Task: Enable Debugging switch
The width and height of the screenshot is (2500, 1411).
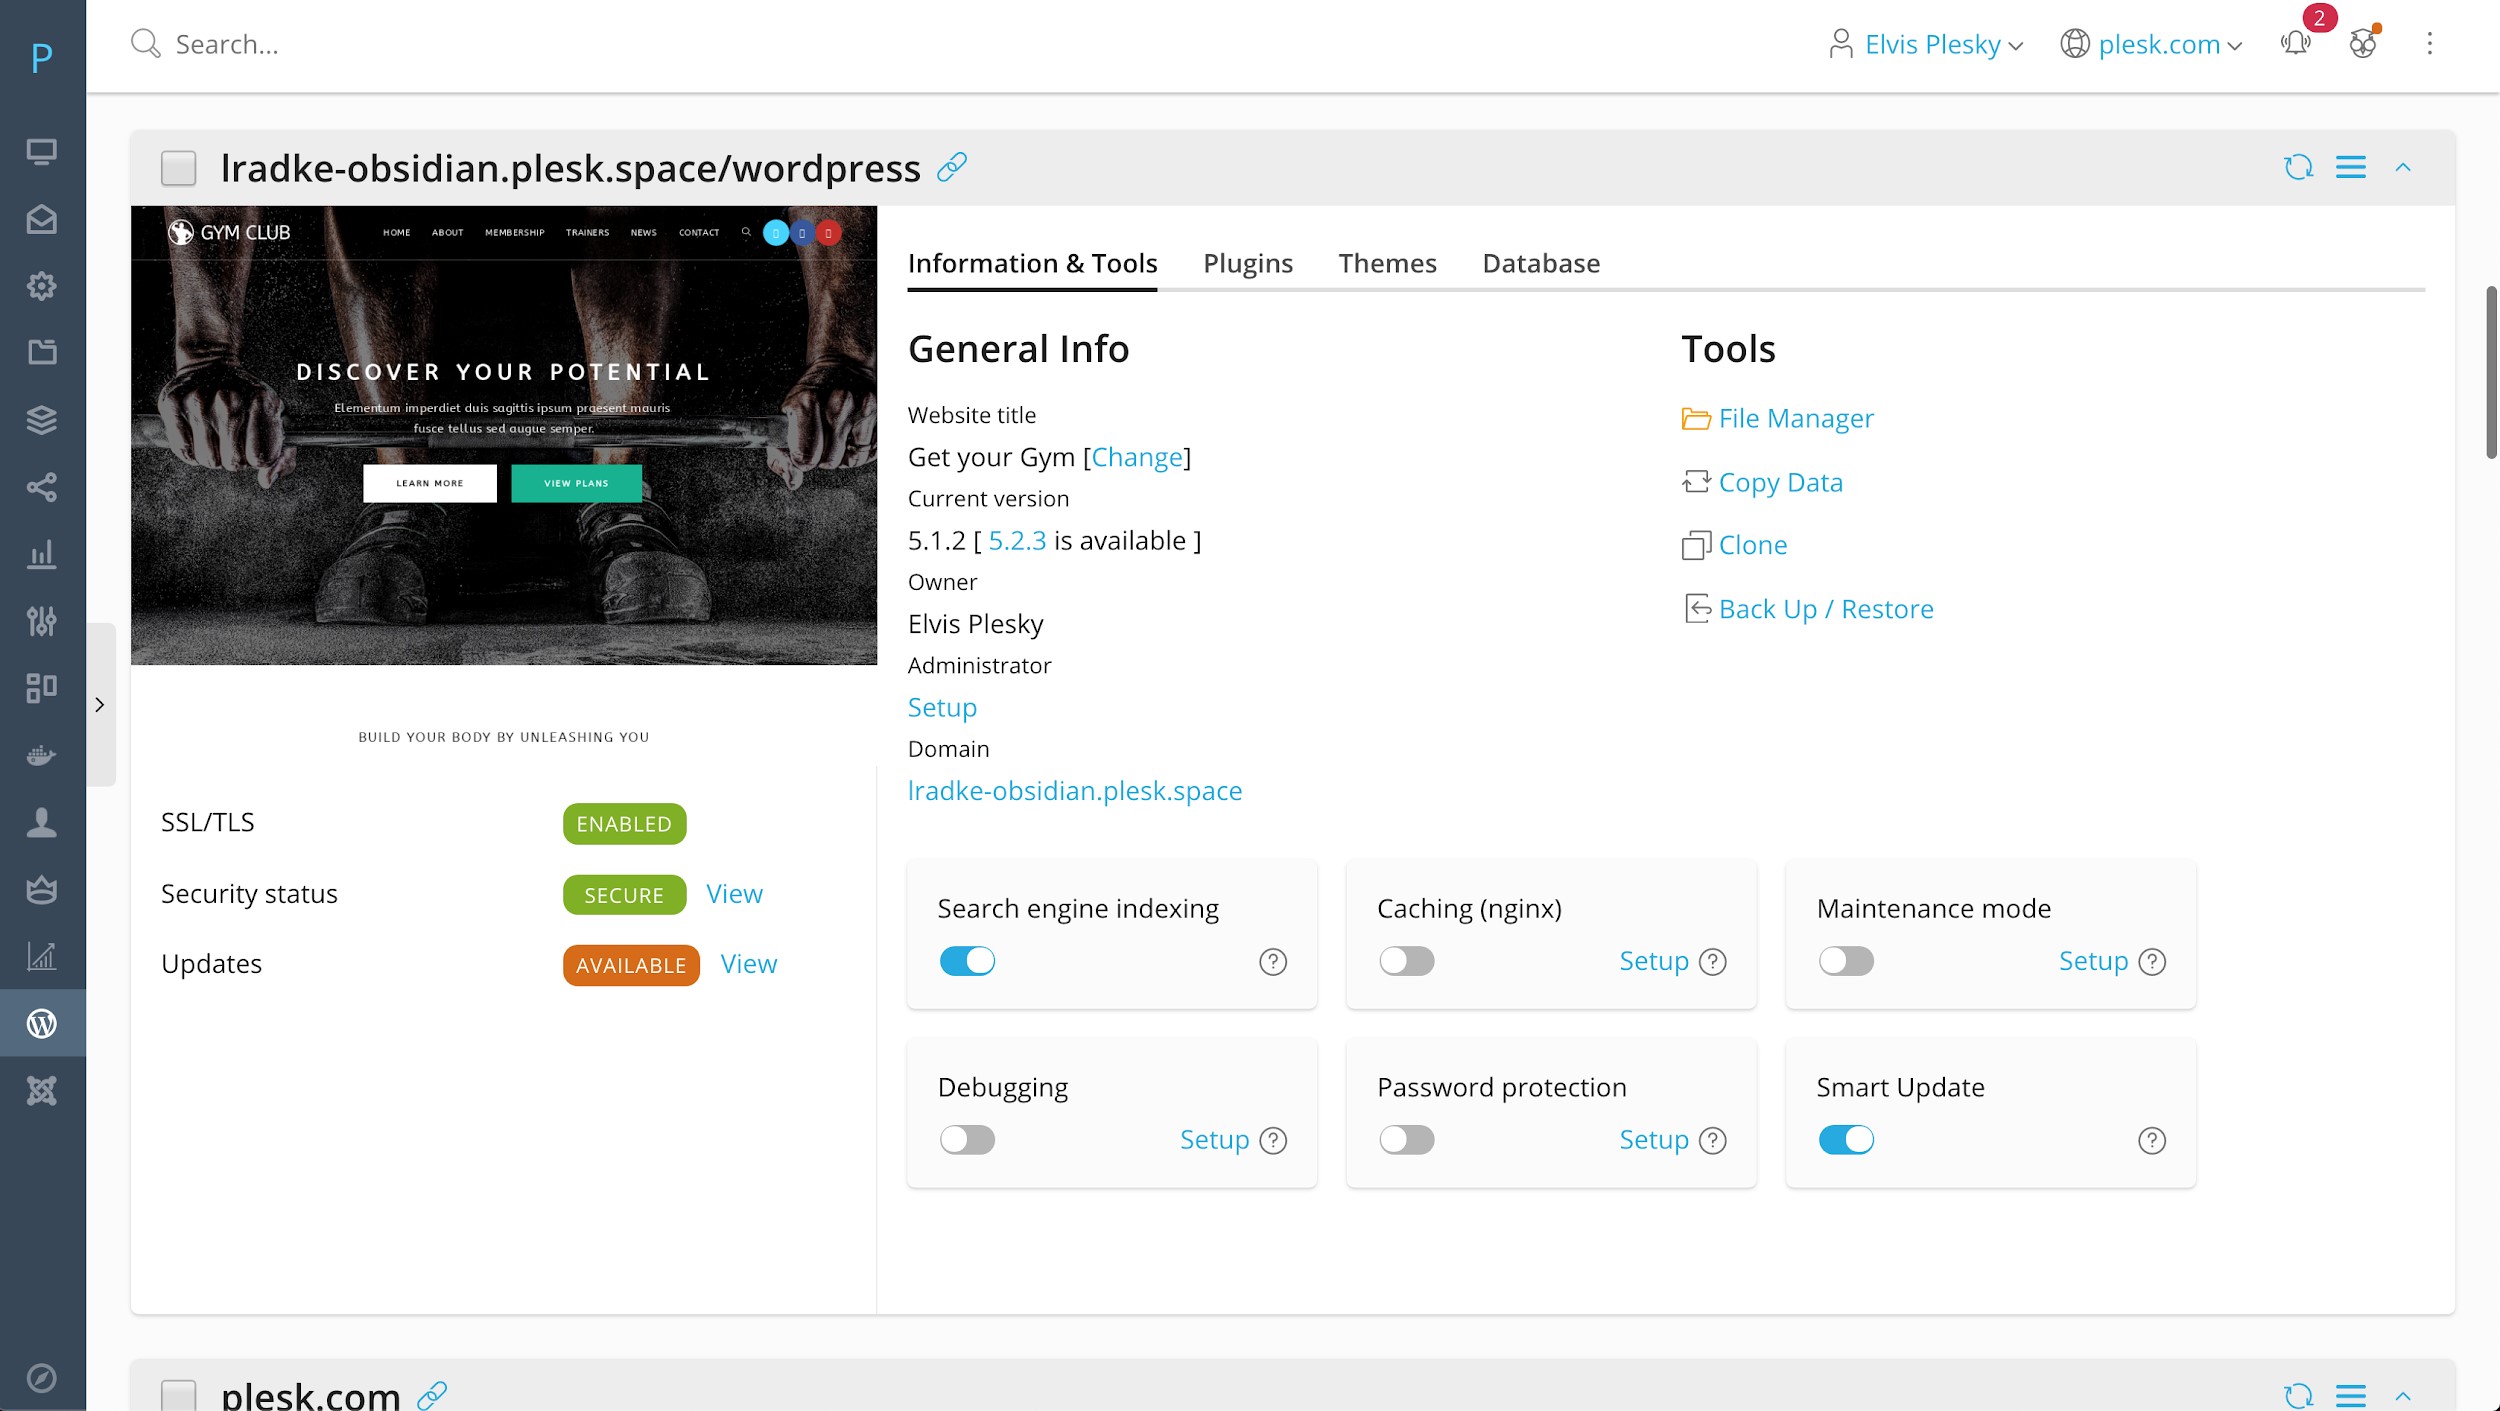Action: [967, 1140]
